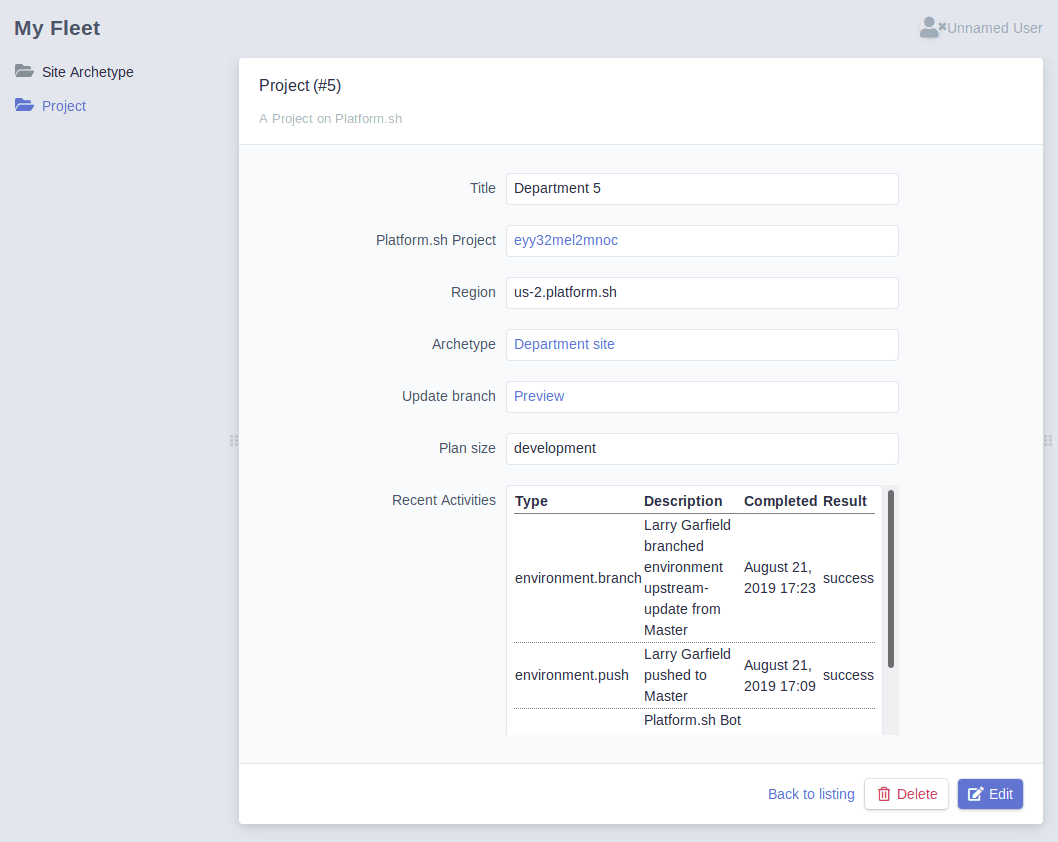Click the pencil icon on Edit button

tap(976, 794)
